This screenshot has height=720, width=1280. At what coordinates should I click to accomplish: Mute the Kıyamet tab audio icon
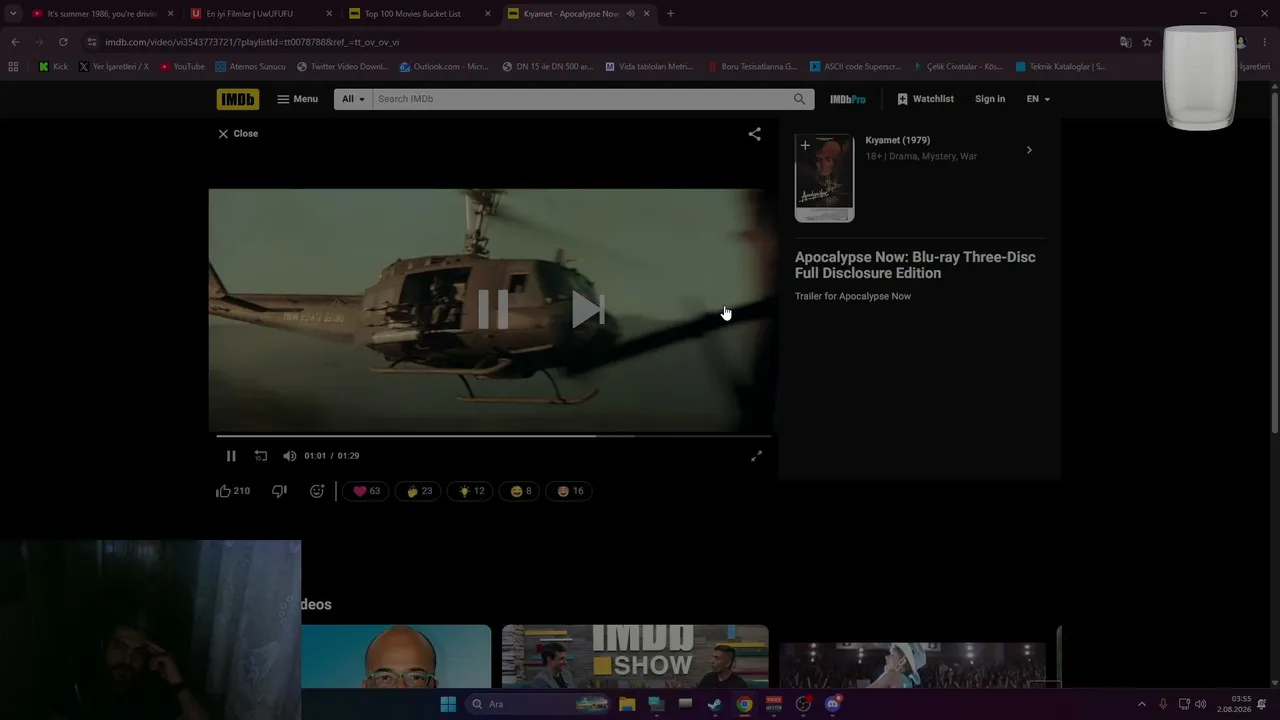tap(630, 14)
